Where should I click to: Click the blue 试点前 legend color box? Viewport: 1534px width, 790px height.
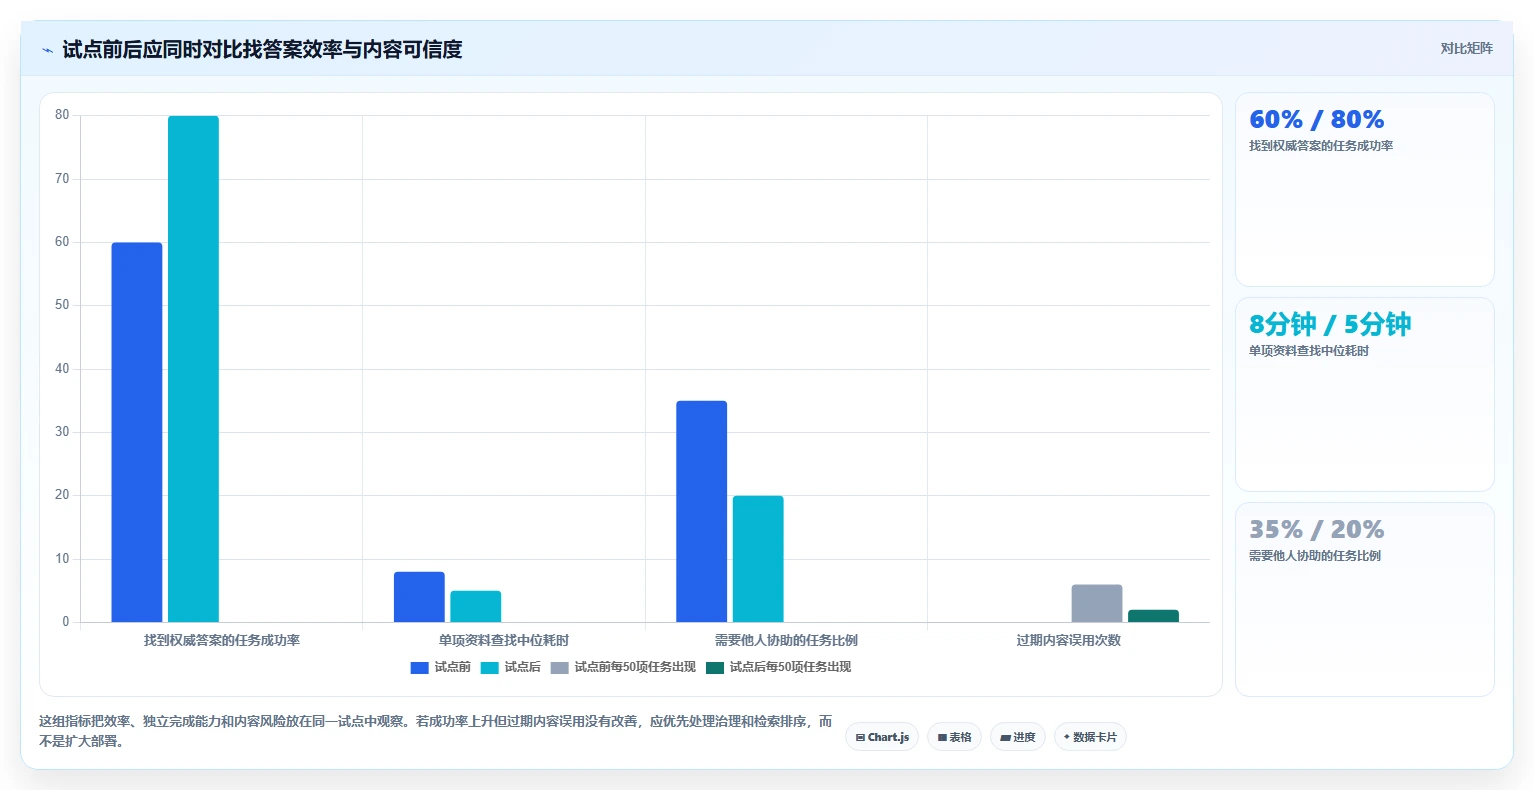pyautogui.click(x=419, y=668)
